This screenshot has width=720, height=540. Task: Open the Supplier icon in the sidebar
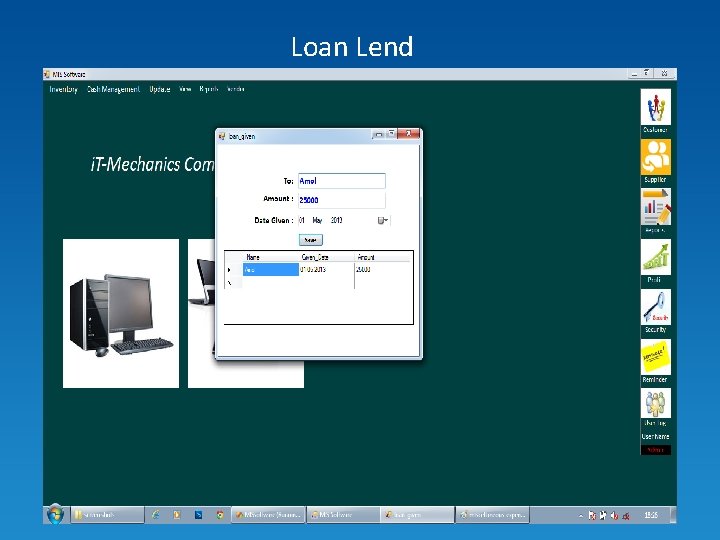(x=655, y=157)
